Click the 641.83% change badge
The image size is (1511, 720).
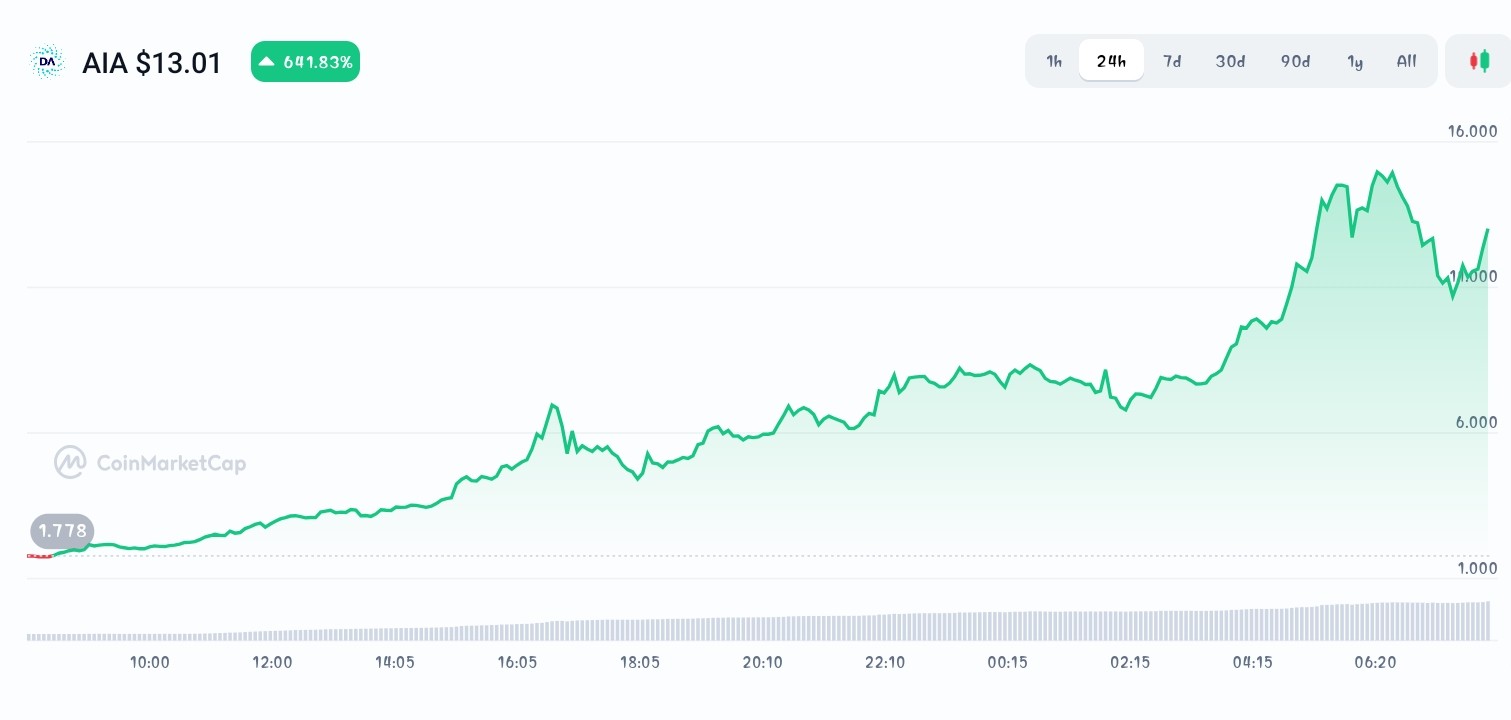click(305, 62)
